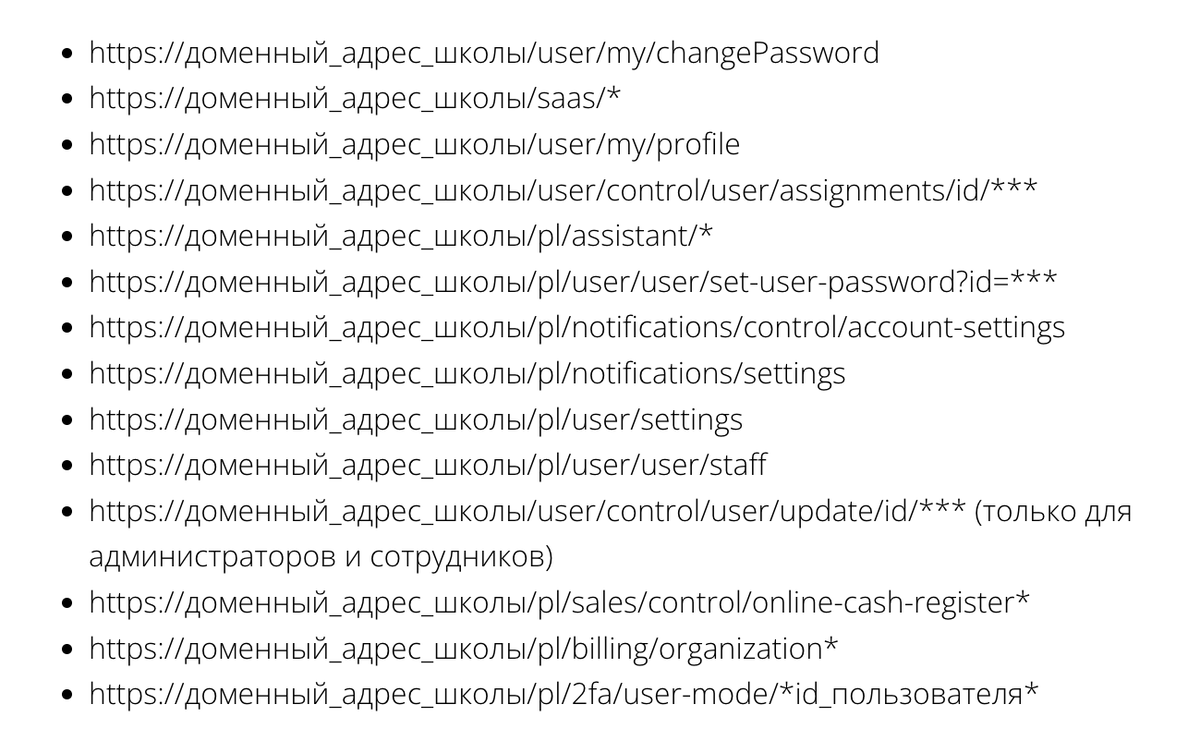1200x753 pixels.
Task: Select the pl/user/settings URL
Action: pos(416,420)
